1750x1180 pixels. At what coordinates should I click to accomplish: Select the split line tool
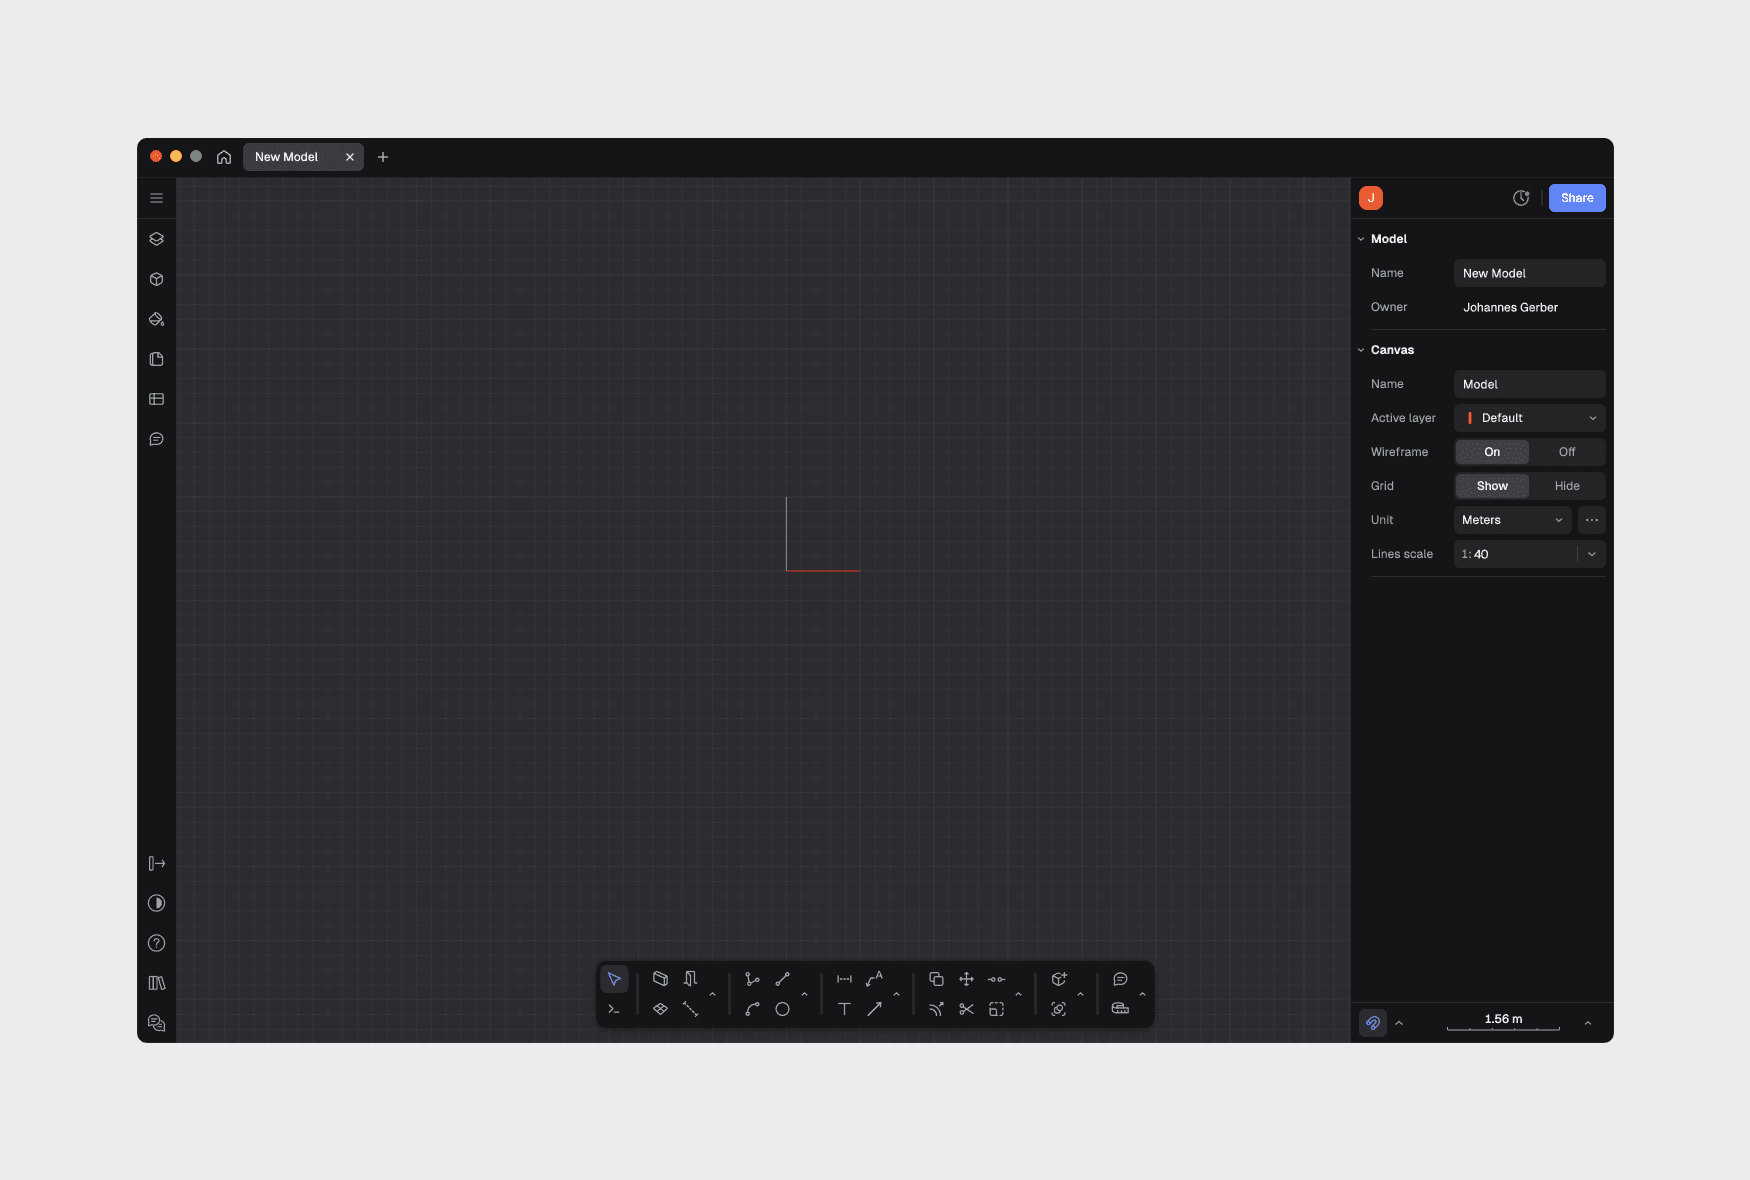coord(996,979)
